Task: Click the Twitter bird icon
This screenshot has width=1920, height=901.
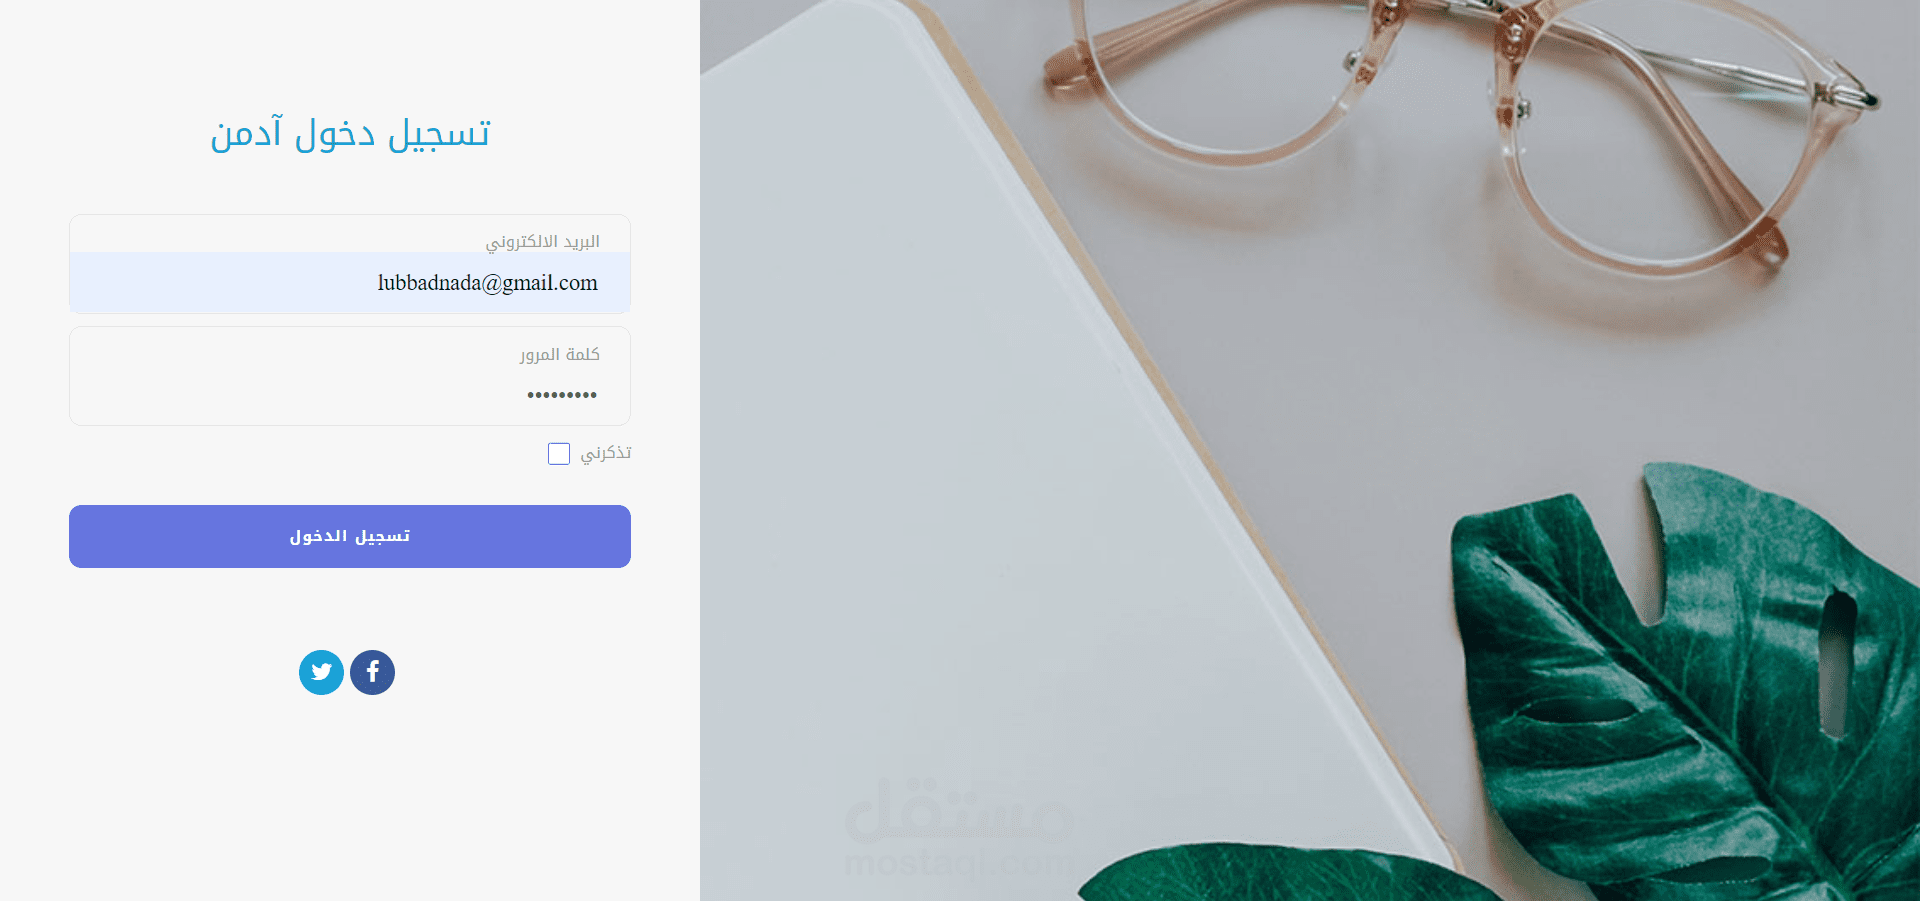Action: 321,672
